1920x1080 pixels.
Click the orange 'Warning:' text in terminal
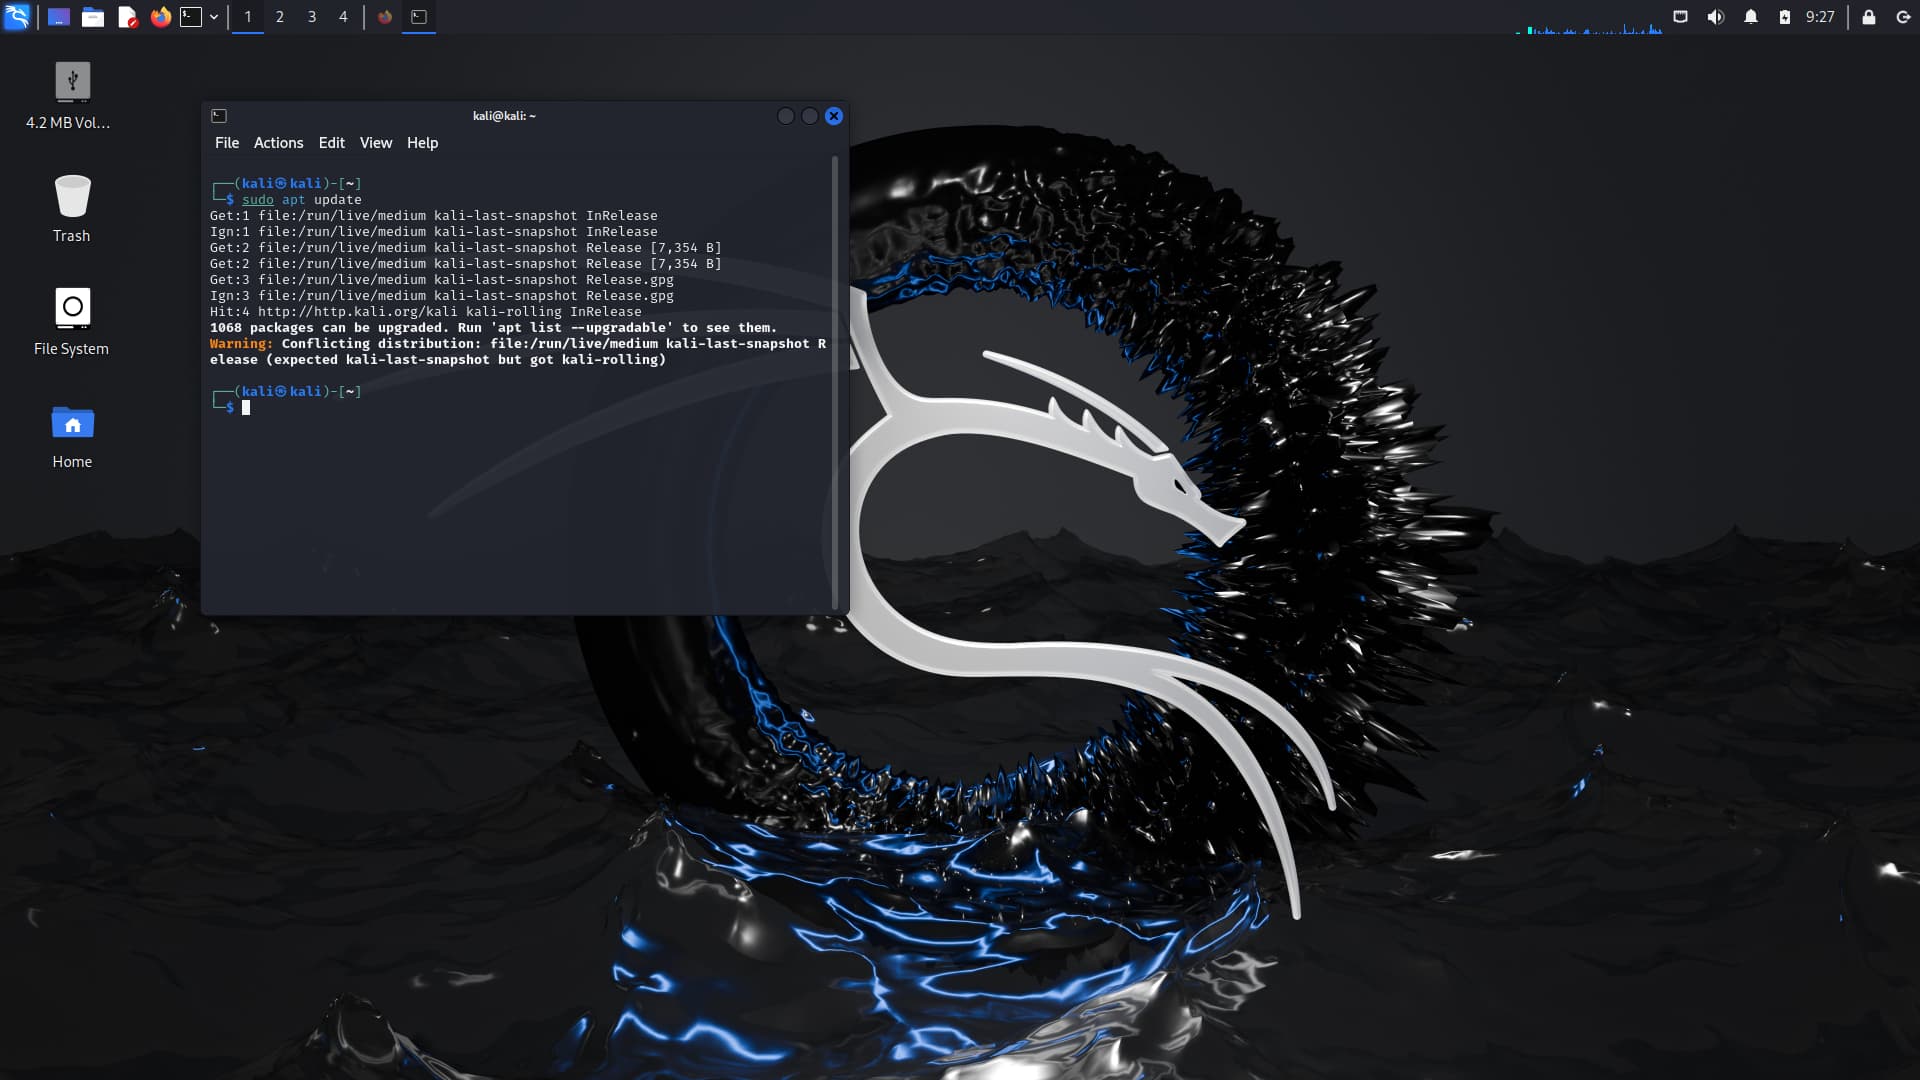[x=241, y=344]
